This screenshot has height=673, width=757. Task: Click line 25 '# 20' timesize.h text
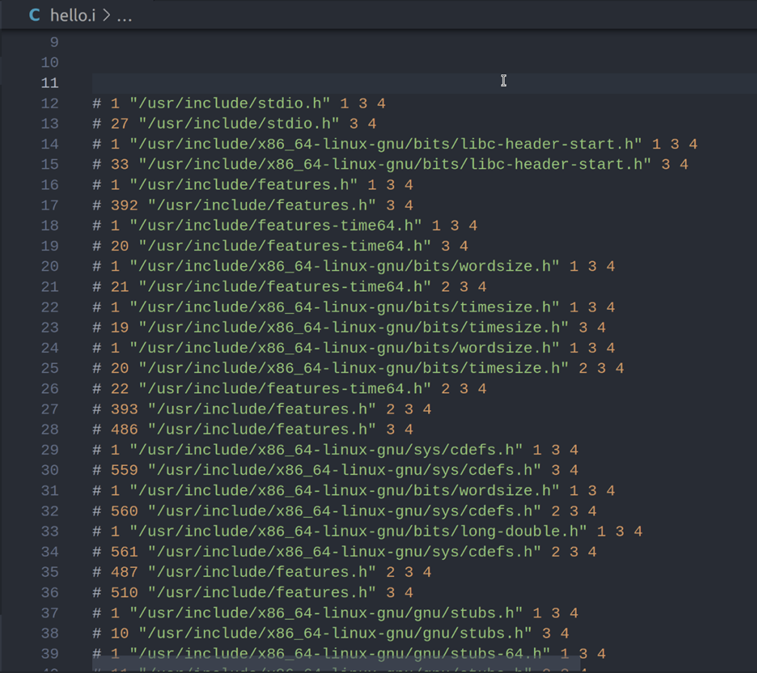(x=358, y=368)
